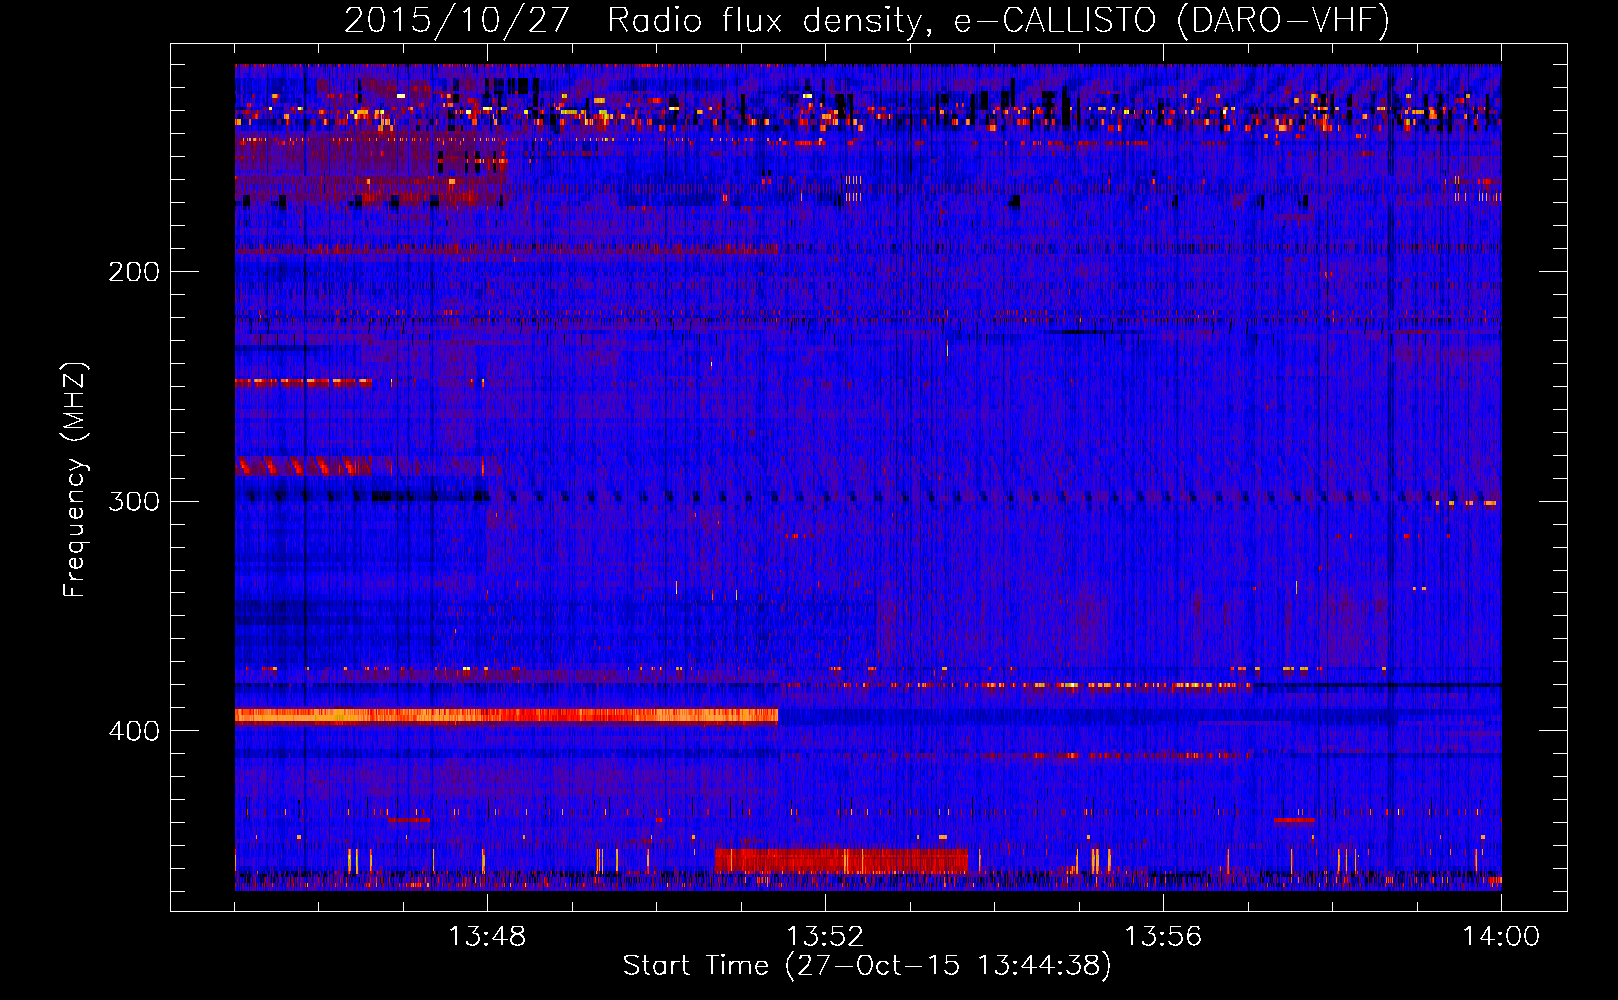Click the 400 frequency tick label

[134, 731]
